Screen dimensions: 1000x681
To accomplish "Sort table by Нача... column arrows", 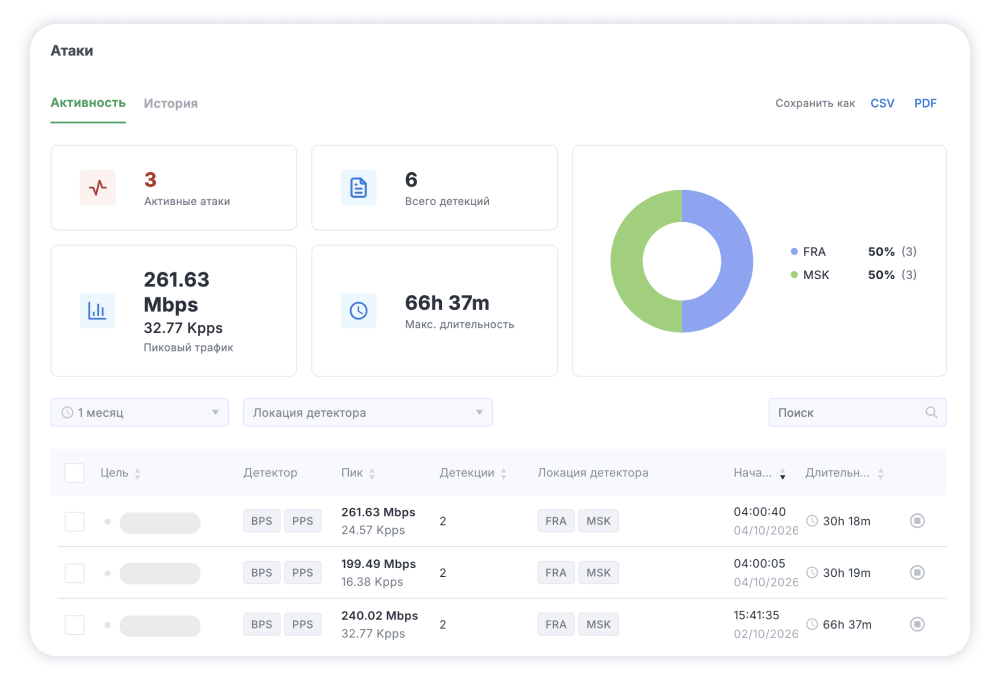I will (783, 473).
